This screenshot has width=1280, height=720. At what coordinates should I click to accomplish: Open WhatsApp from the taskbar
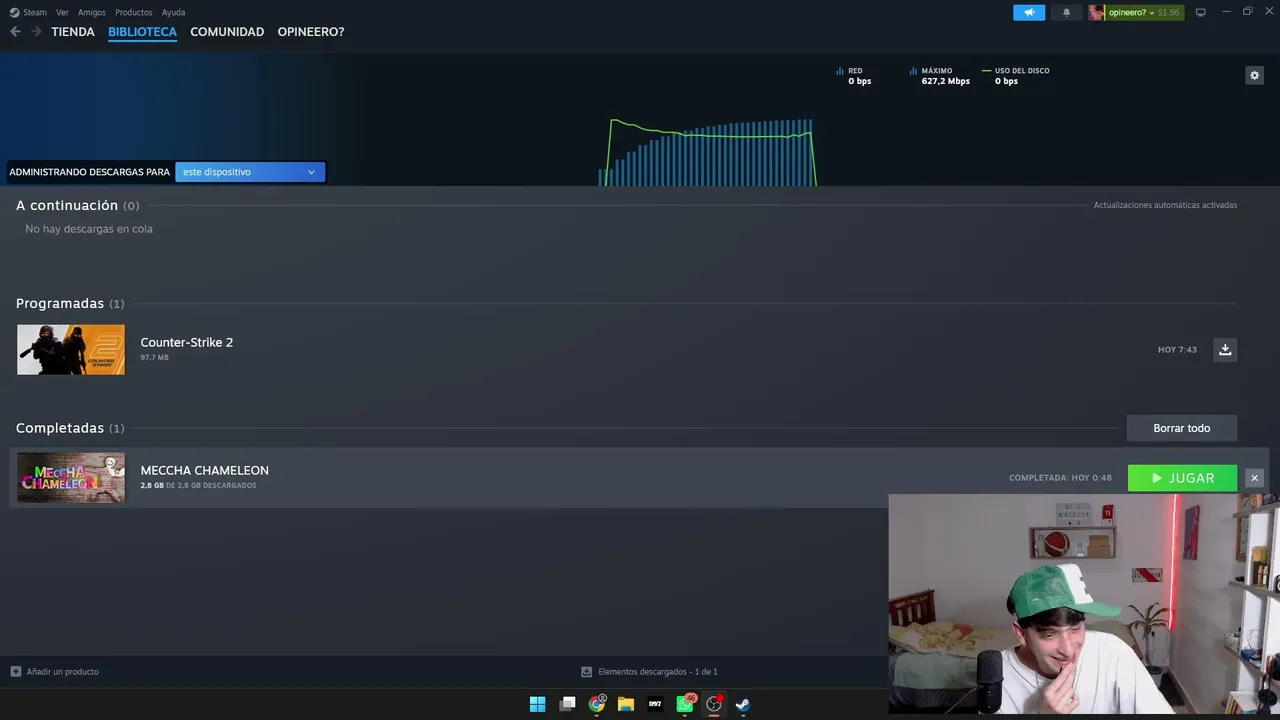tap(685, 704)
